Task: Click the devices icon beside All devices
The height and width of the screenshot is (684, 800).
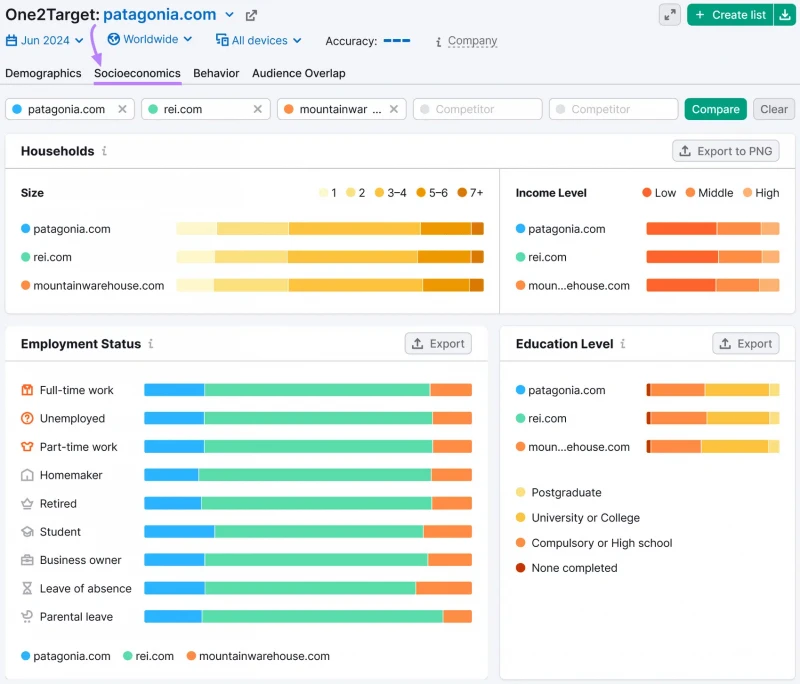Action: (x=222, y=40)
